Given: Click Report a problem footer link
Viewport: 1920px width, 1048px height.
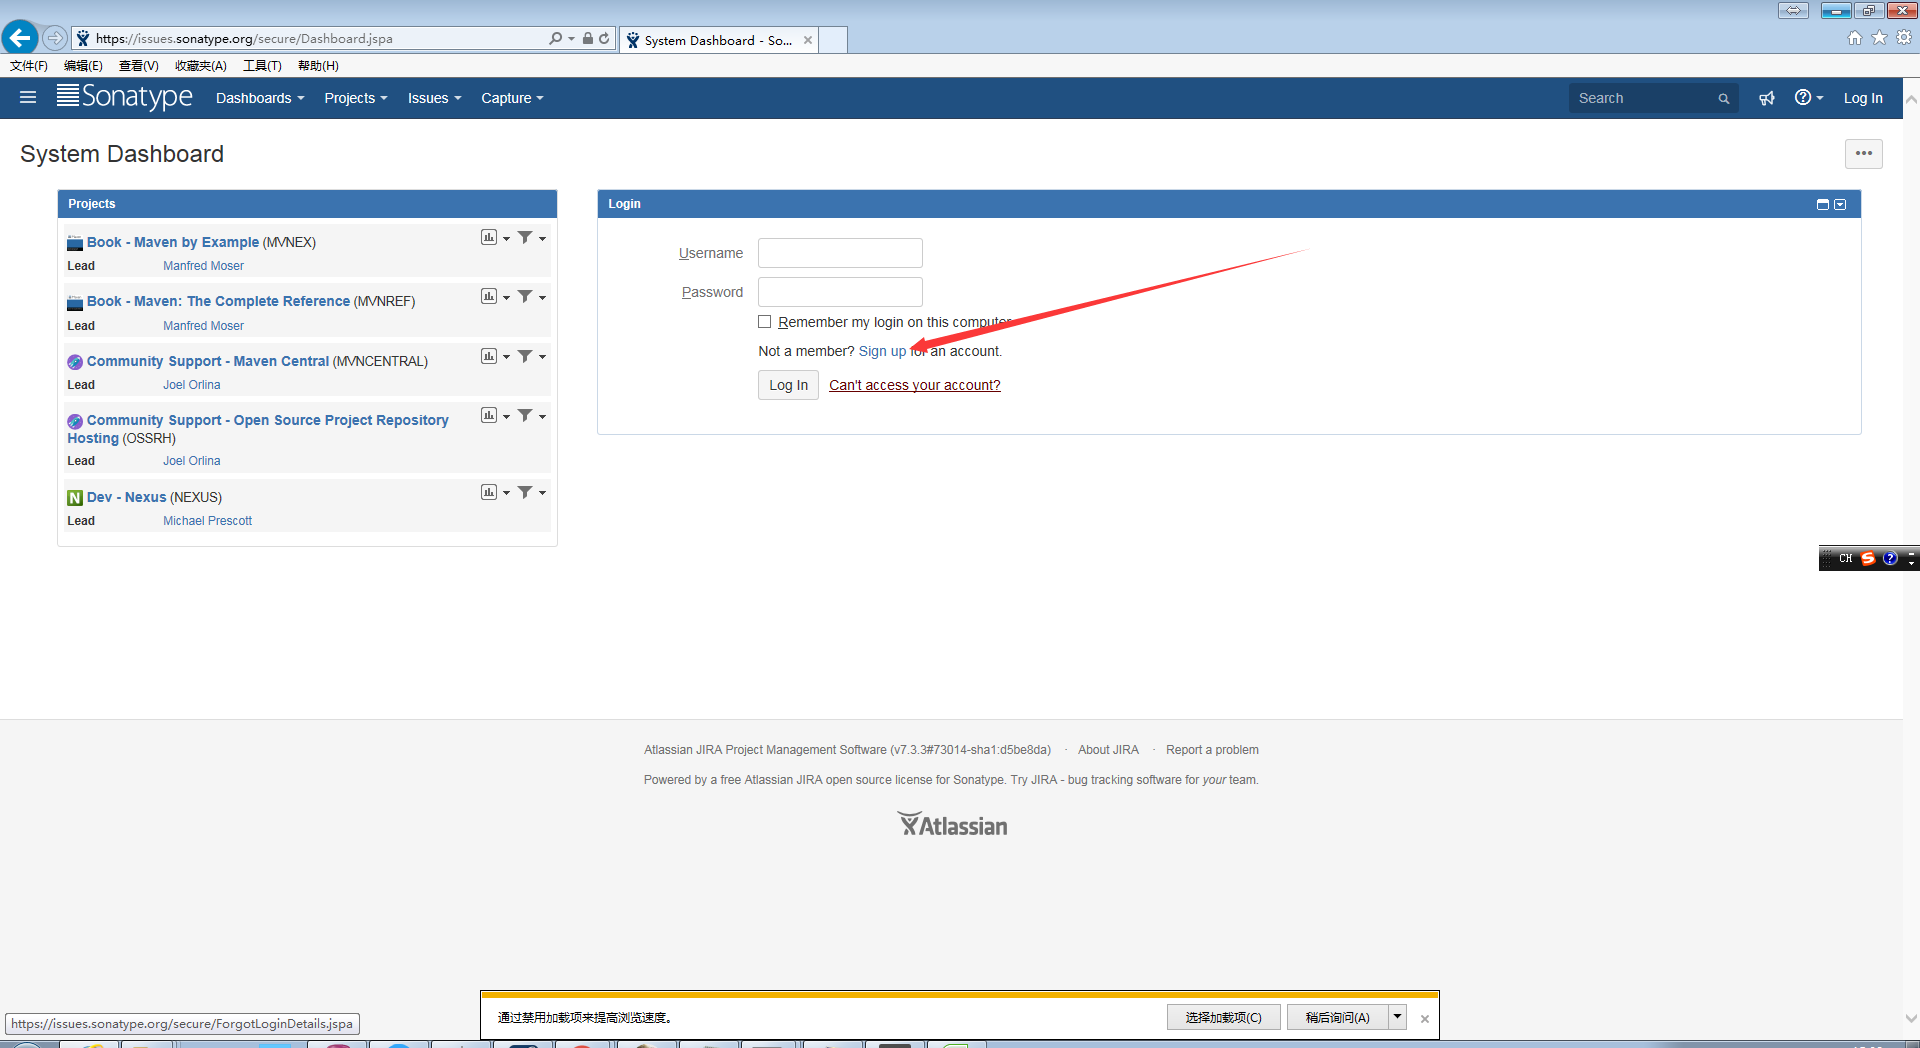Looking at the screenshot, I should tap(1212, 750).
